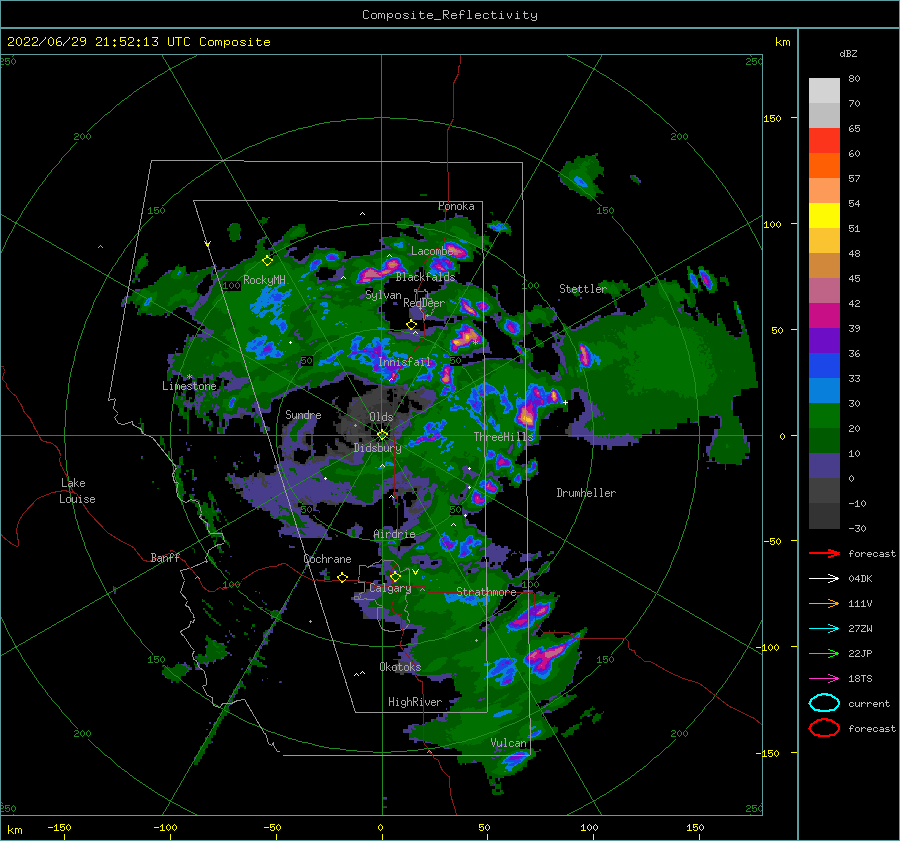Click the orange 111V arrow icon
Image resolution: width=900 pixels, height=841 pixels.
pyautogui.click(x=824, y=603)
